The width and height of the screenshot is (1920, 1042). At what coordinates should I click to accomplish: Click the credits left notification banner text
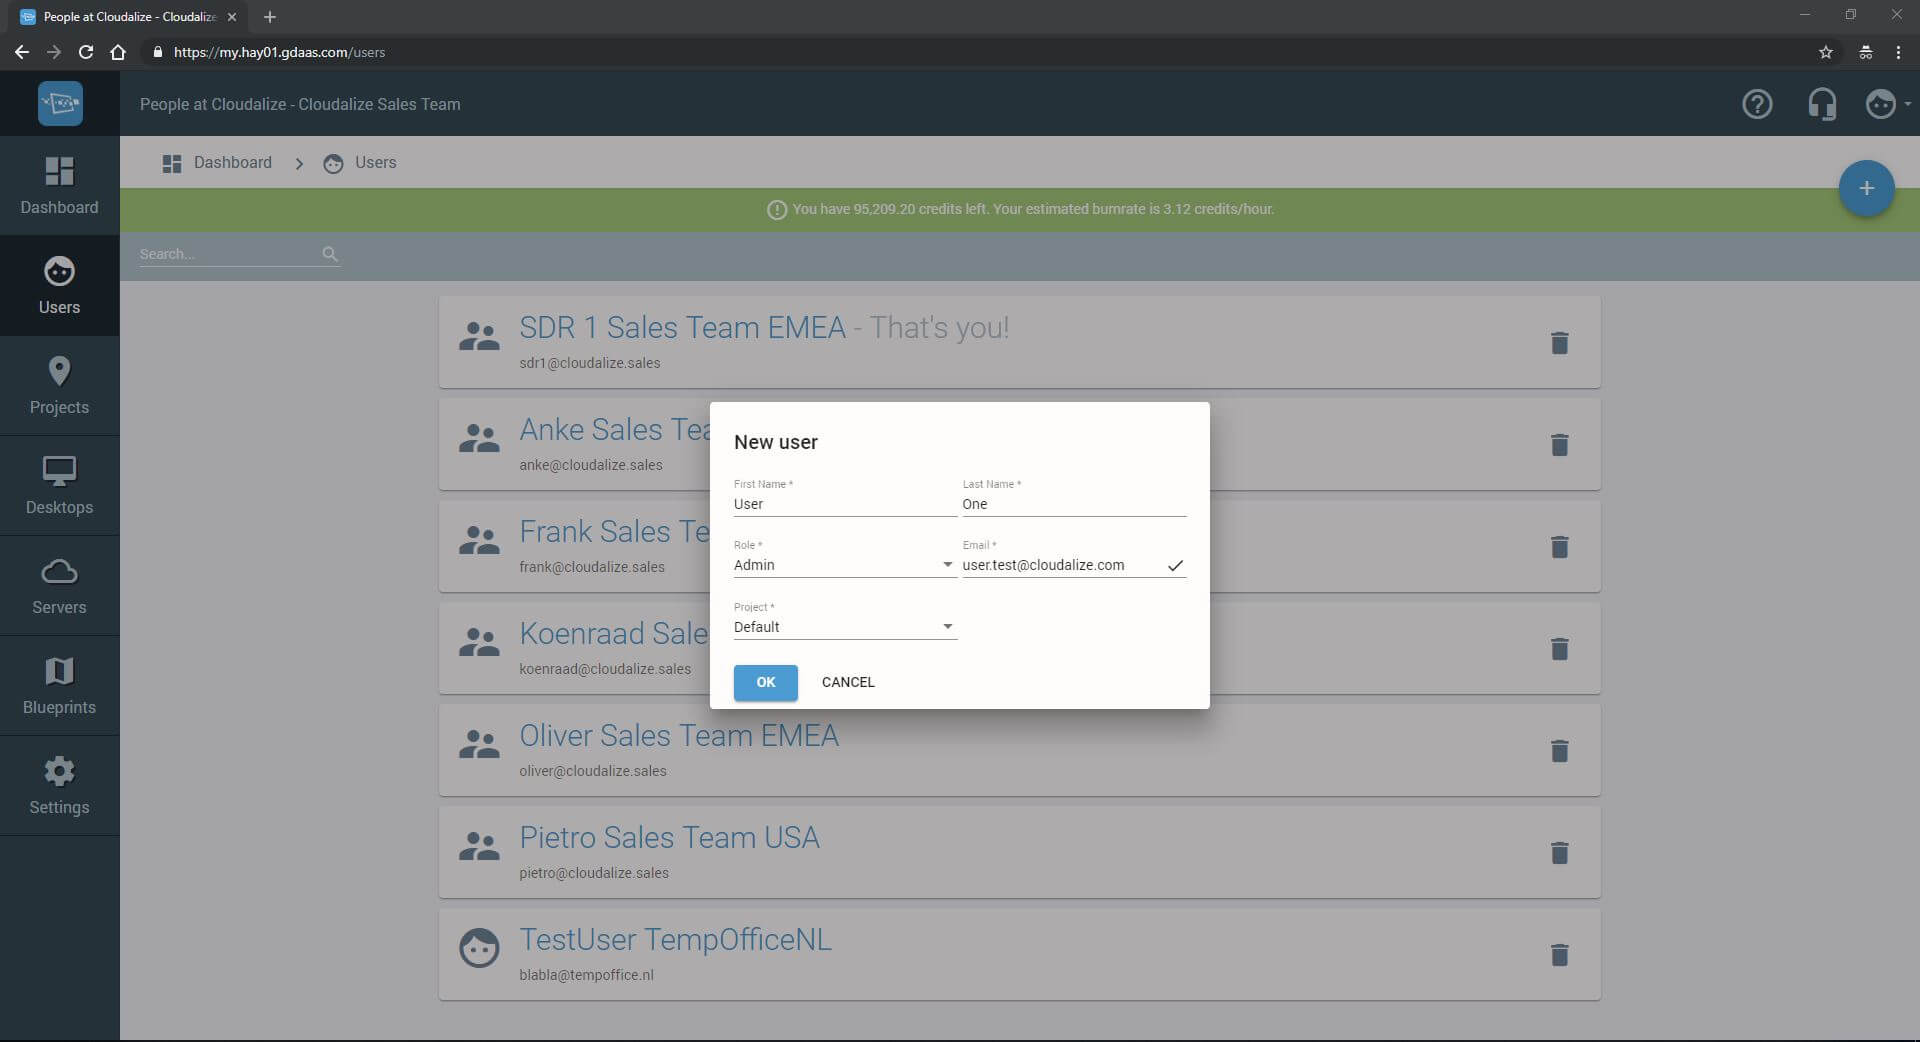[x=1033, y=209]
